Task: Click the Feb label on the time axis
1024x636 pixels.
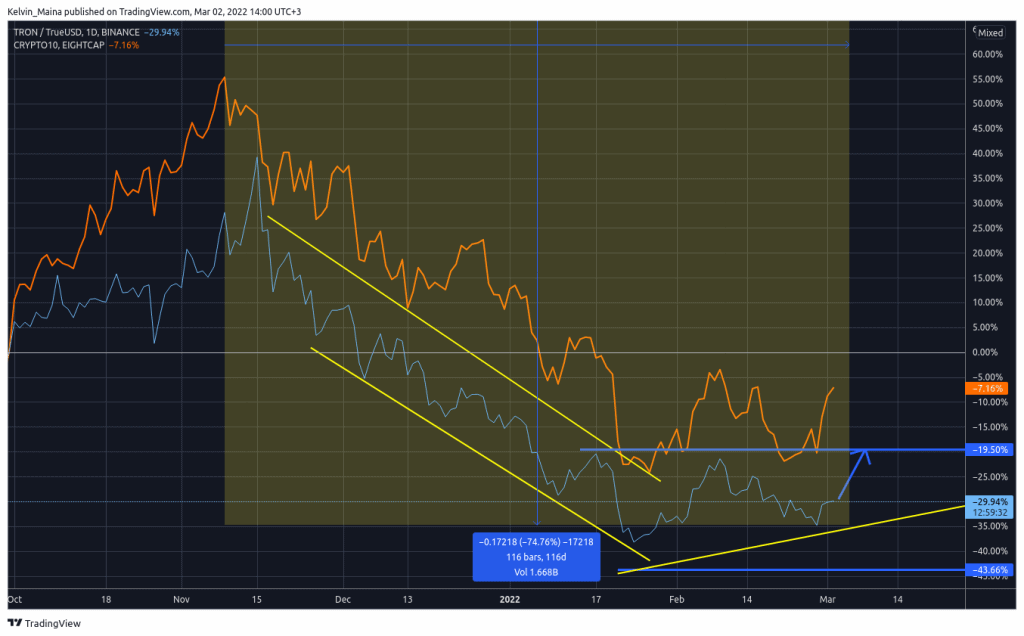Action: click(x=677, y=599)
